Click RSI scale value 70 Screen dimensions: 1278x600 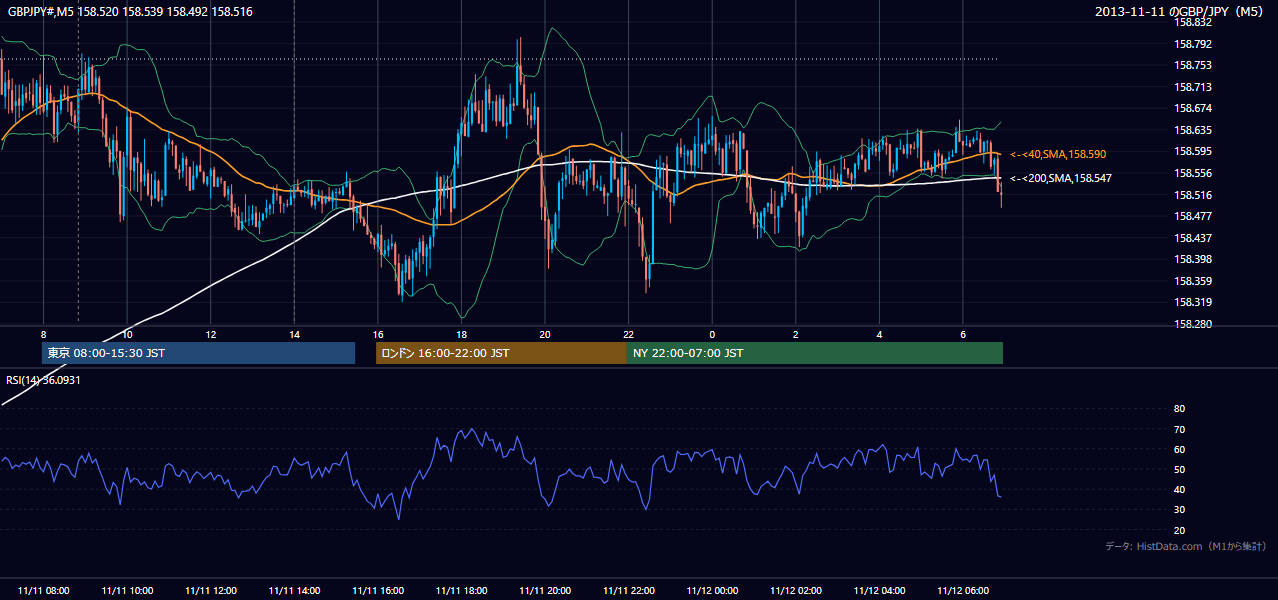click(1179, 429)
